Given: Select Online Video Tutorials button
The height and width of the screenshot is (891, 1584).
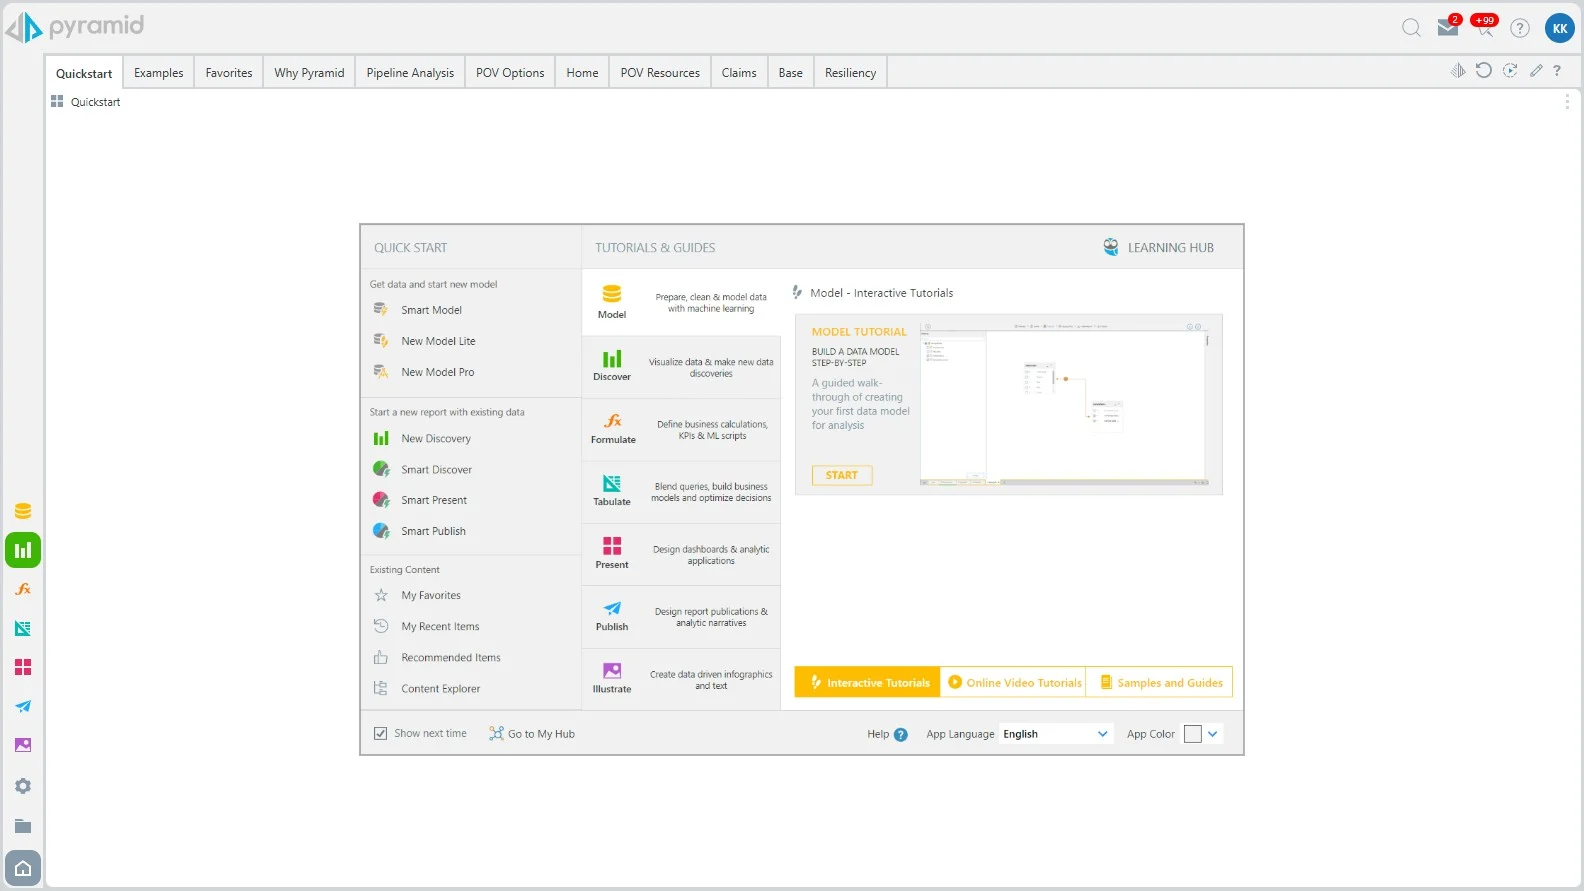Looking at the screenshot, I should 1014,682.
